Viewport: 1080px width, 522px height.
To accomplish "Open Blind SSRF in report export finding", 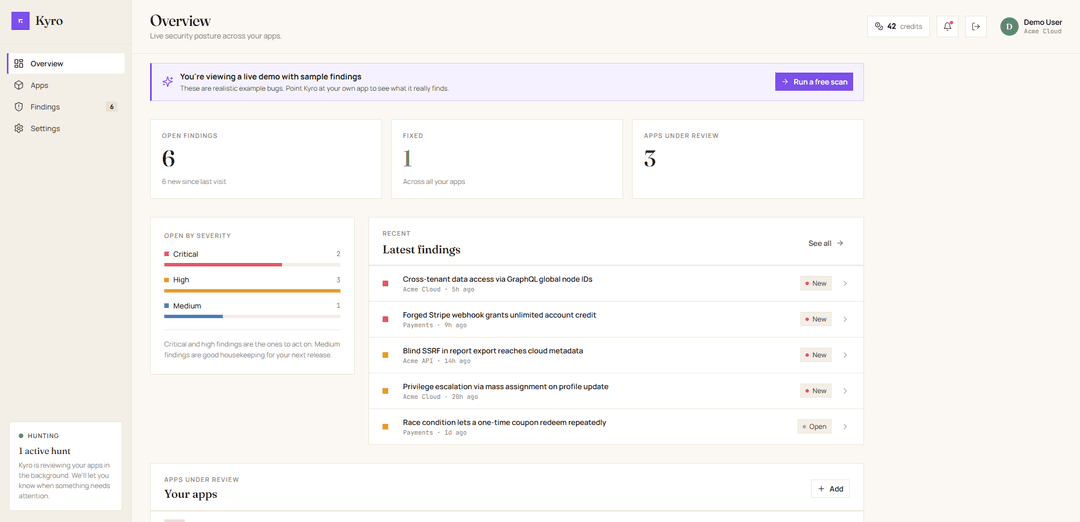I will tap(616, 355).
